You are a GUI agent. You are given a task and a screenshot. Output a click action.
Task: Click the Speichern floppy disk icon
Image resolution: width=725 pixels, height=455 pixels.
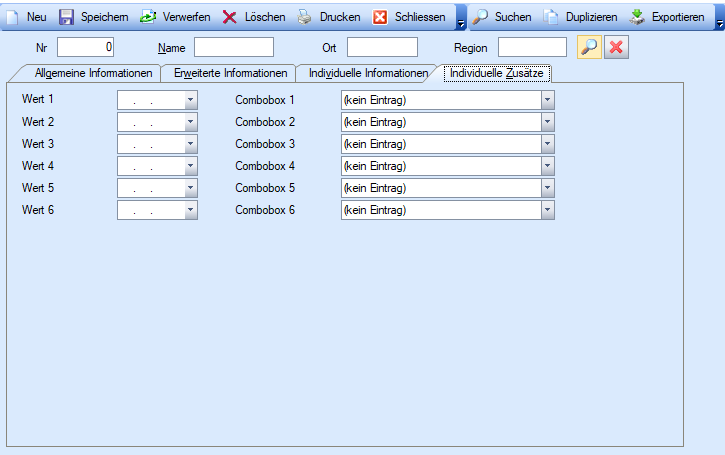[67, 17]
